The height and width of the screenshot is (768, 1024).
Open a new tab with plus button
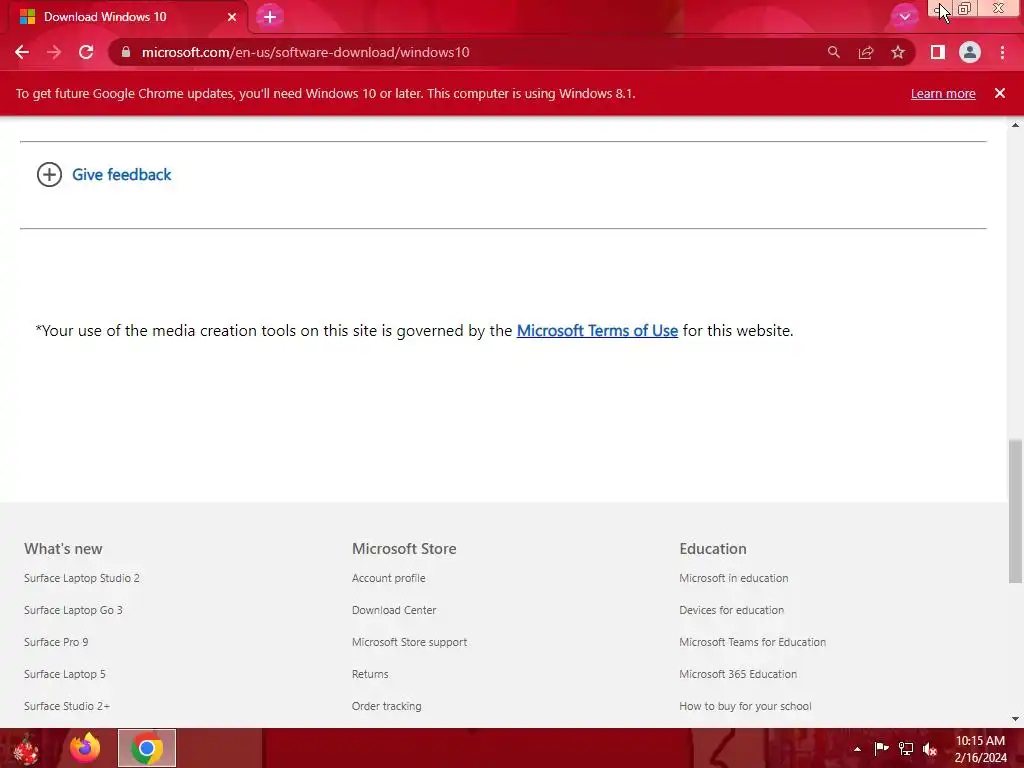[270, 17]
